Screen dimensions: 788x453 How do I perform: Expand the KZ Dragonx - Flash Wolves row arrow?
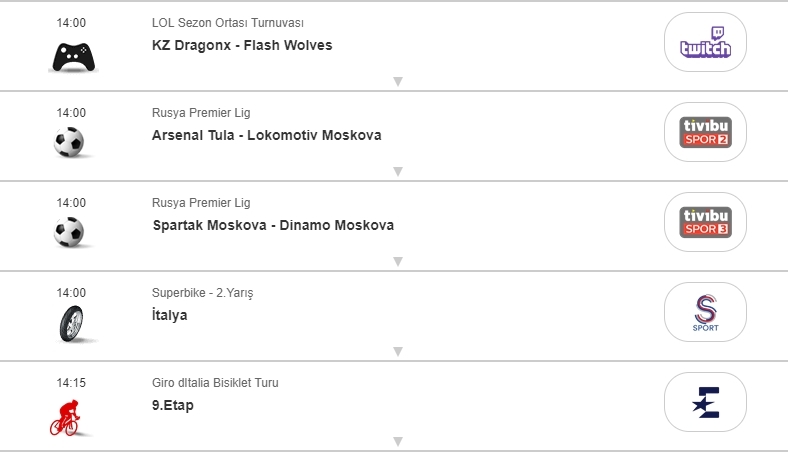[x=397, y=81]
